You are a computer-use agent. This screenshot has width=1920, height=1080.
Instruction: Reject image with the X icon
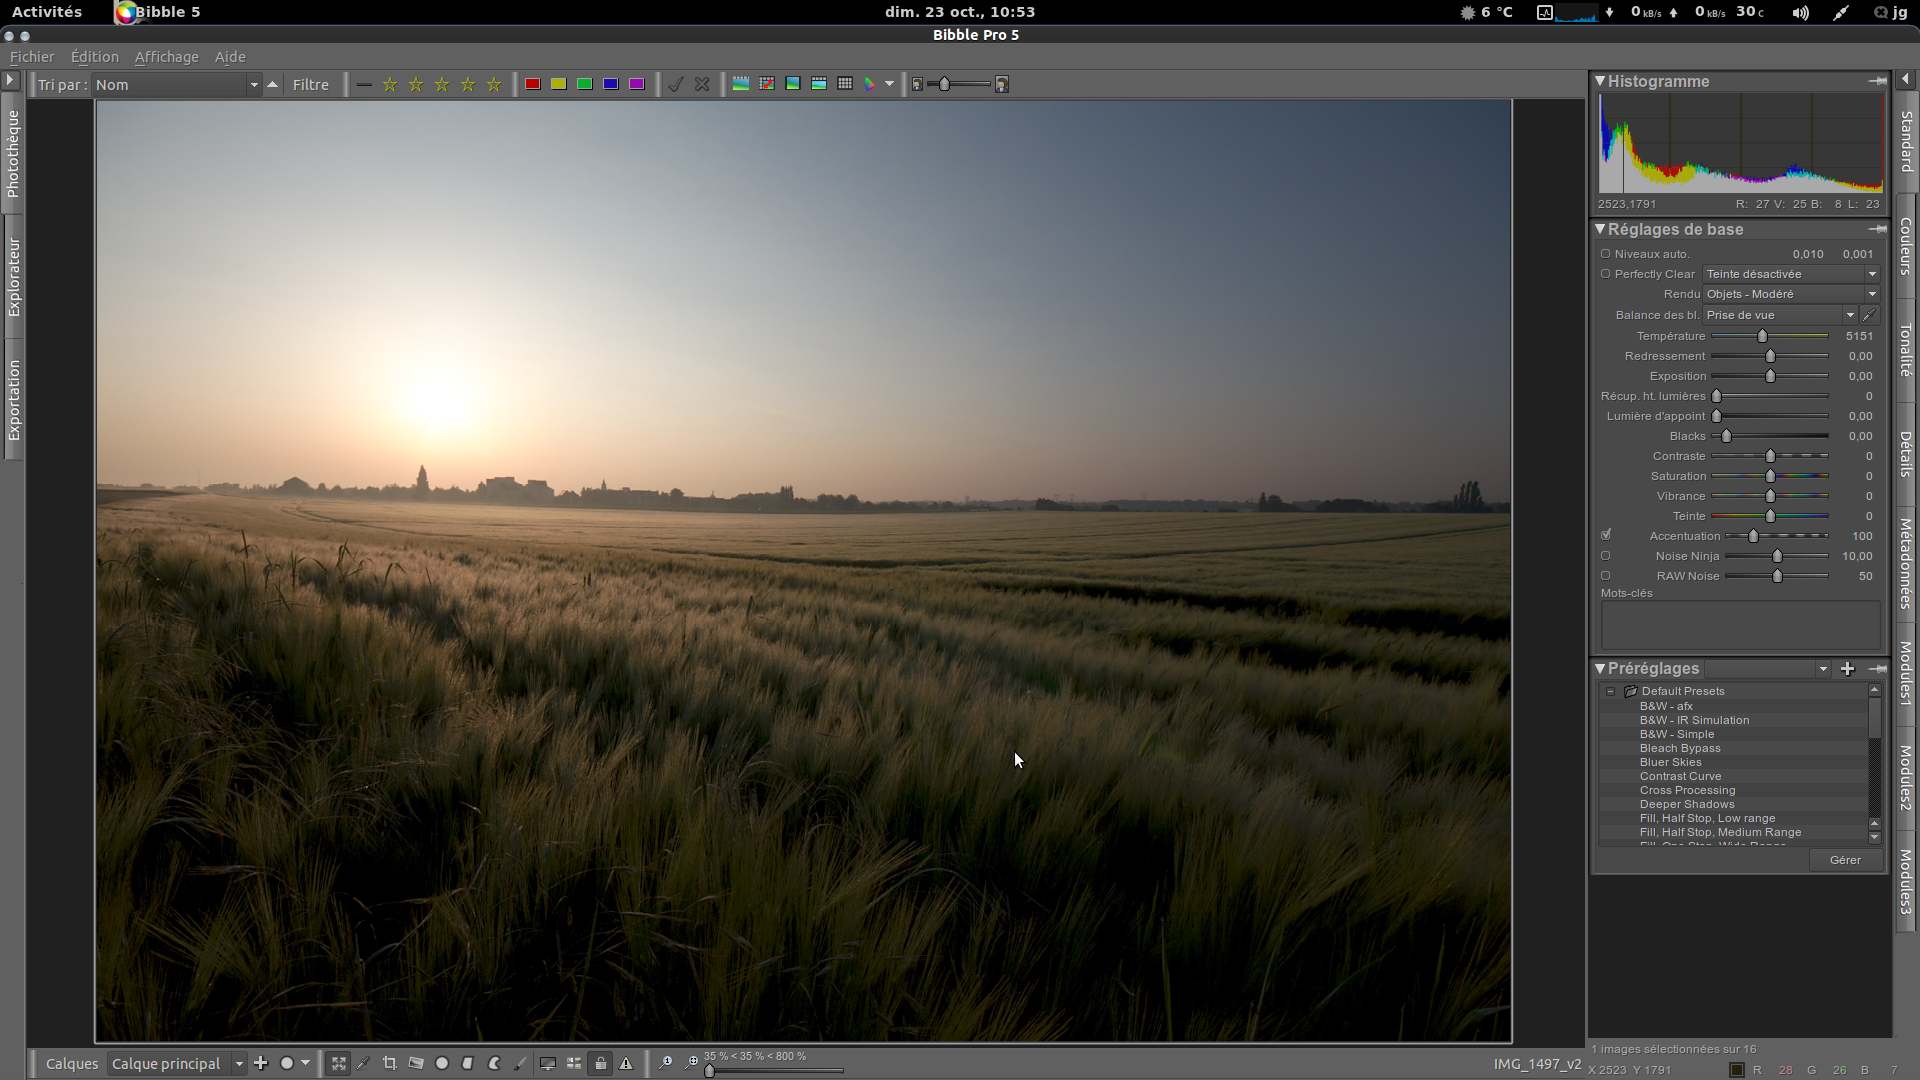(702, 84)
